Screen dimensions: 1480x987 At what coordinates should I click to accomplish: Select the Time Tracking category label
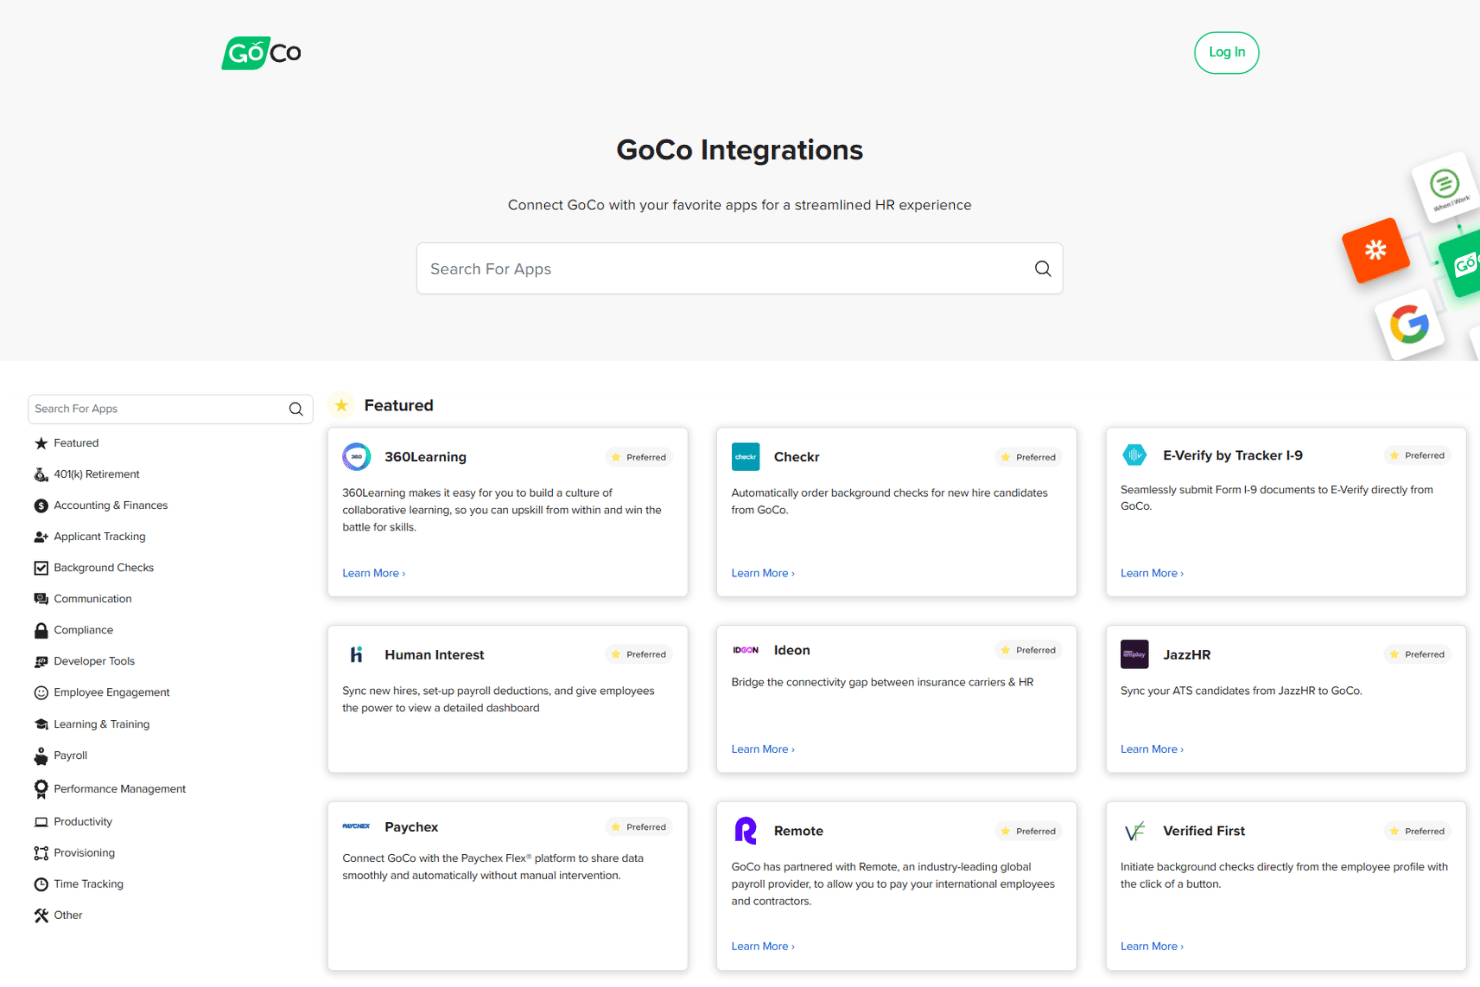coord(89,884)
